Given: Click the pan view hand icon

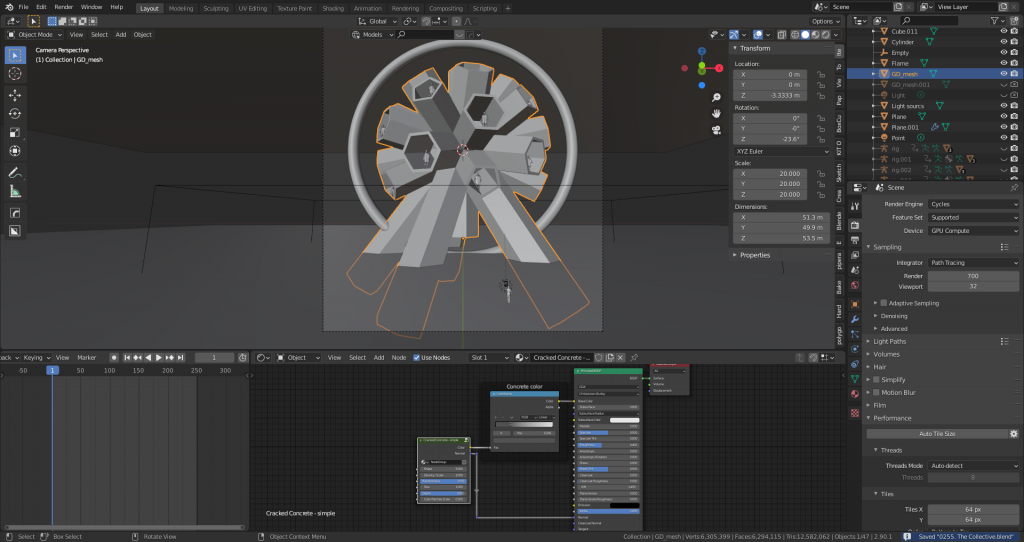Looking at the screenshot, I should [716, 113].
